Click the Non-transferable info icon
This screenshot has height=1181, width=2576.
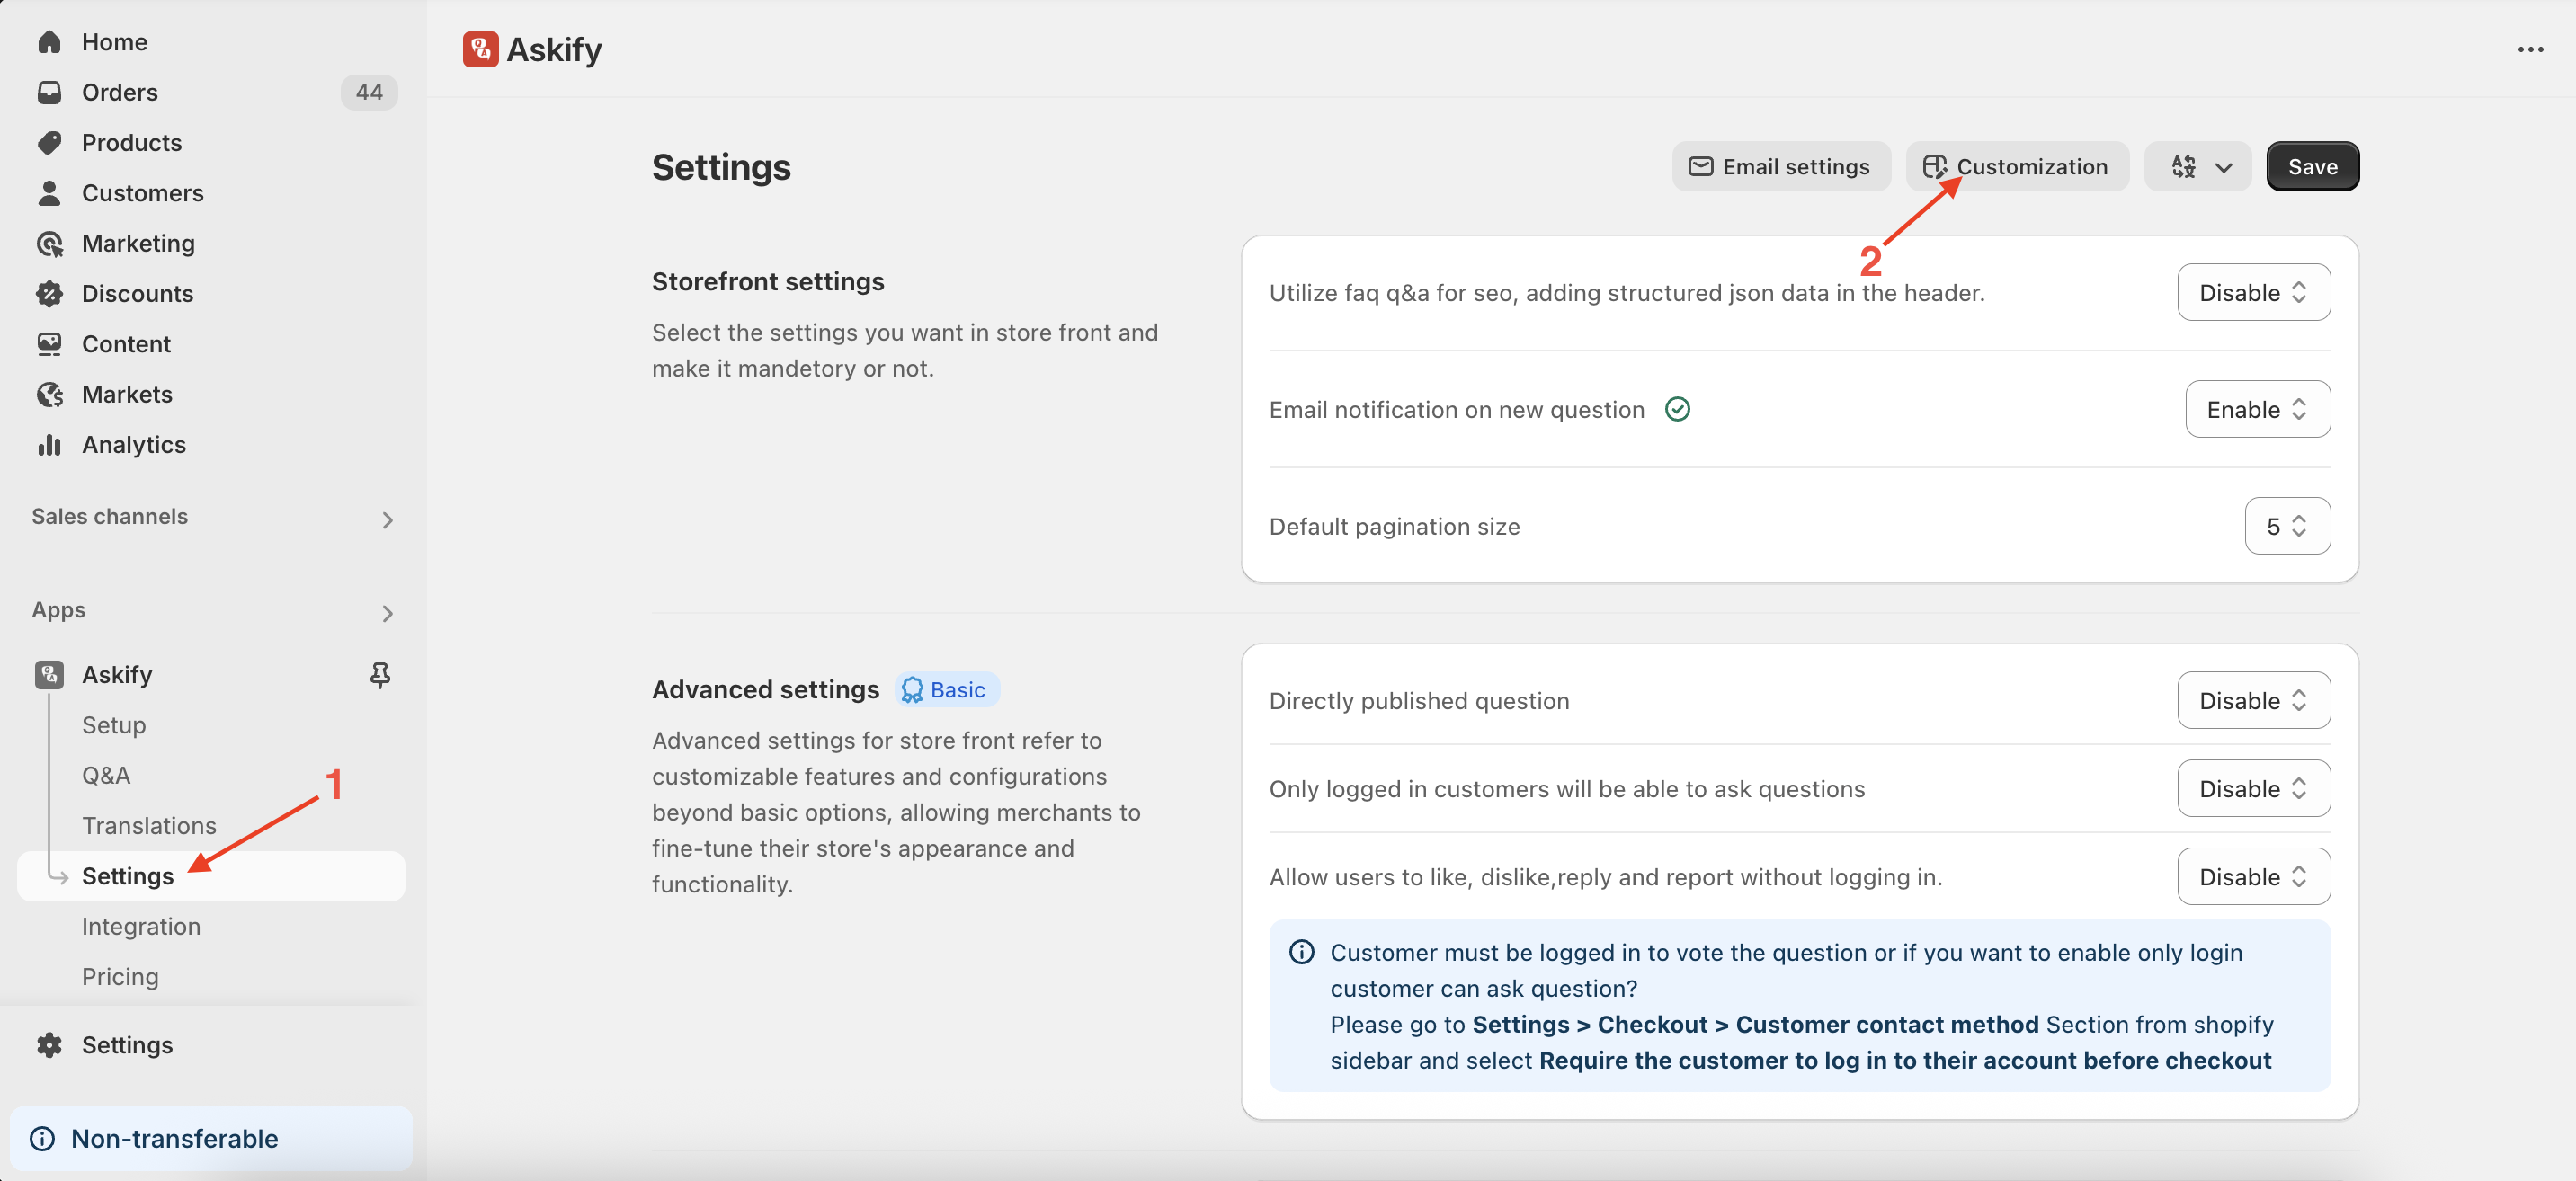pyautogui.click(x=42, y=1138)
